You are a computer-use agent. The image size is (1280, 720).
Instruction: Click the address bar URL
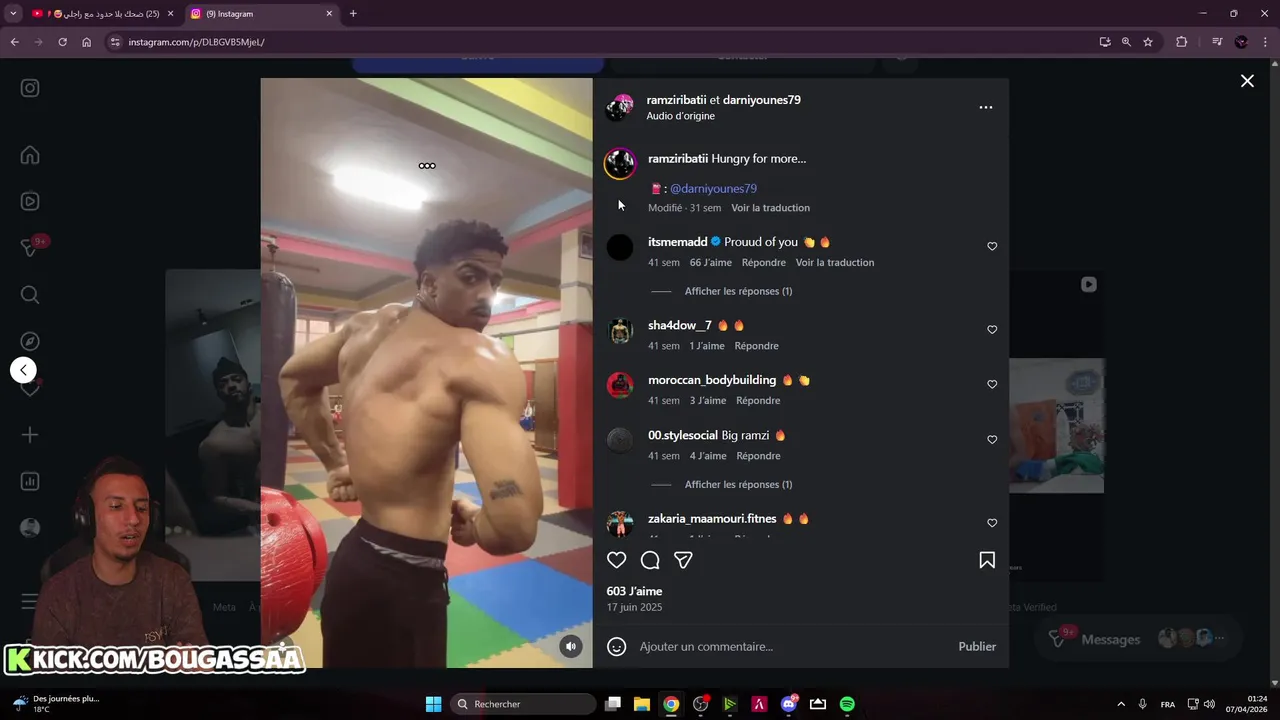point(196,42)
